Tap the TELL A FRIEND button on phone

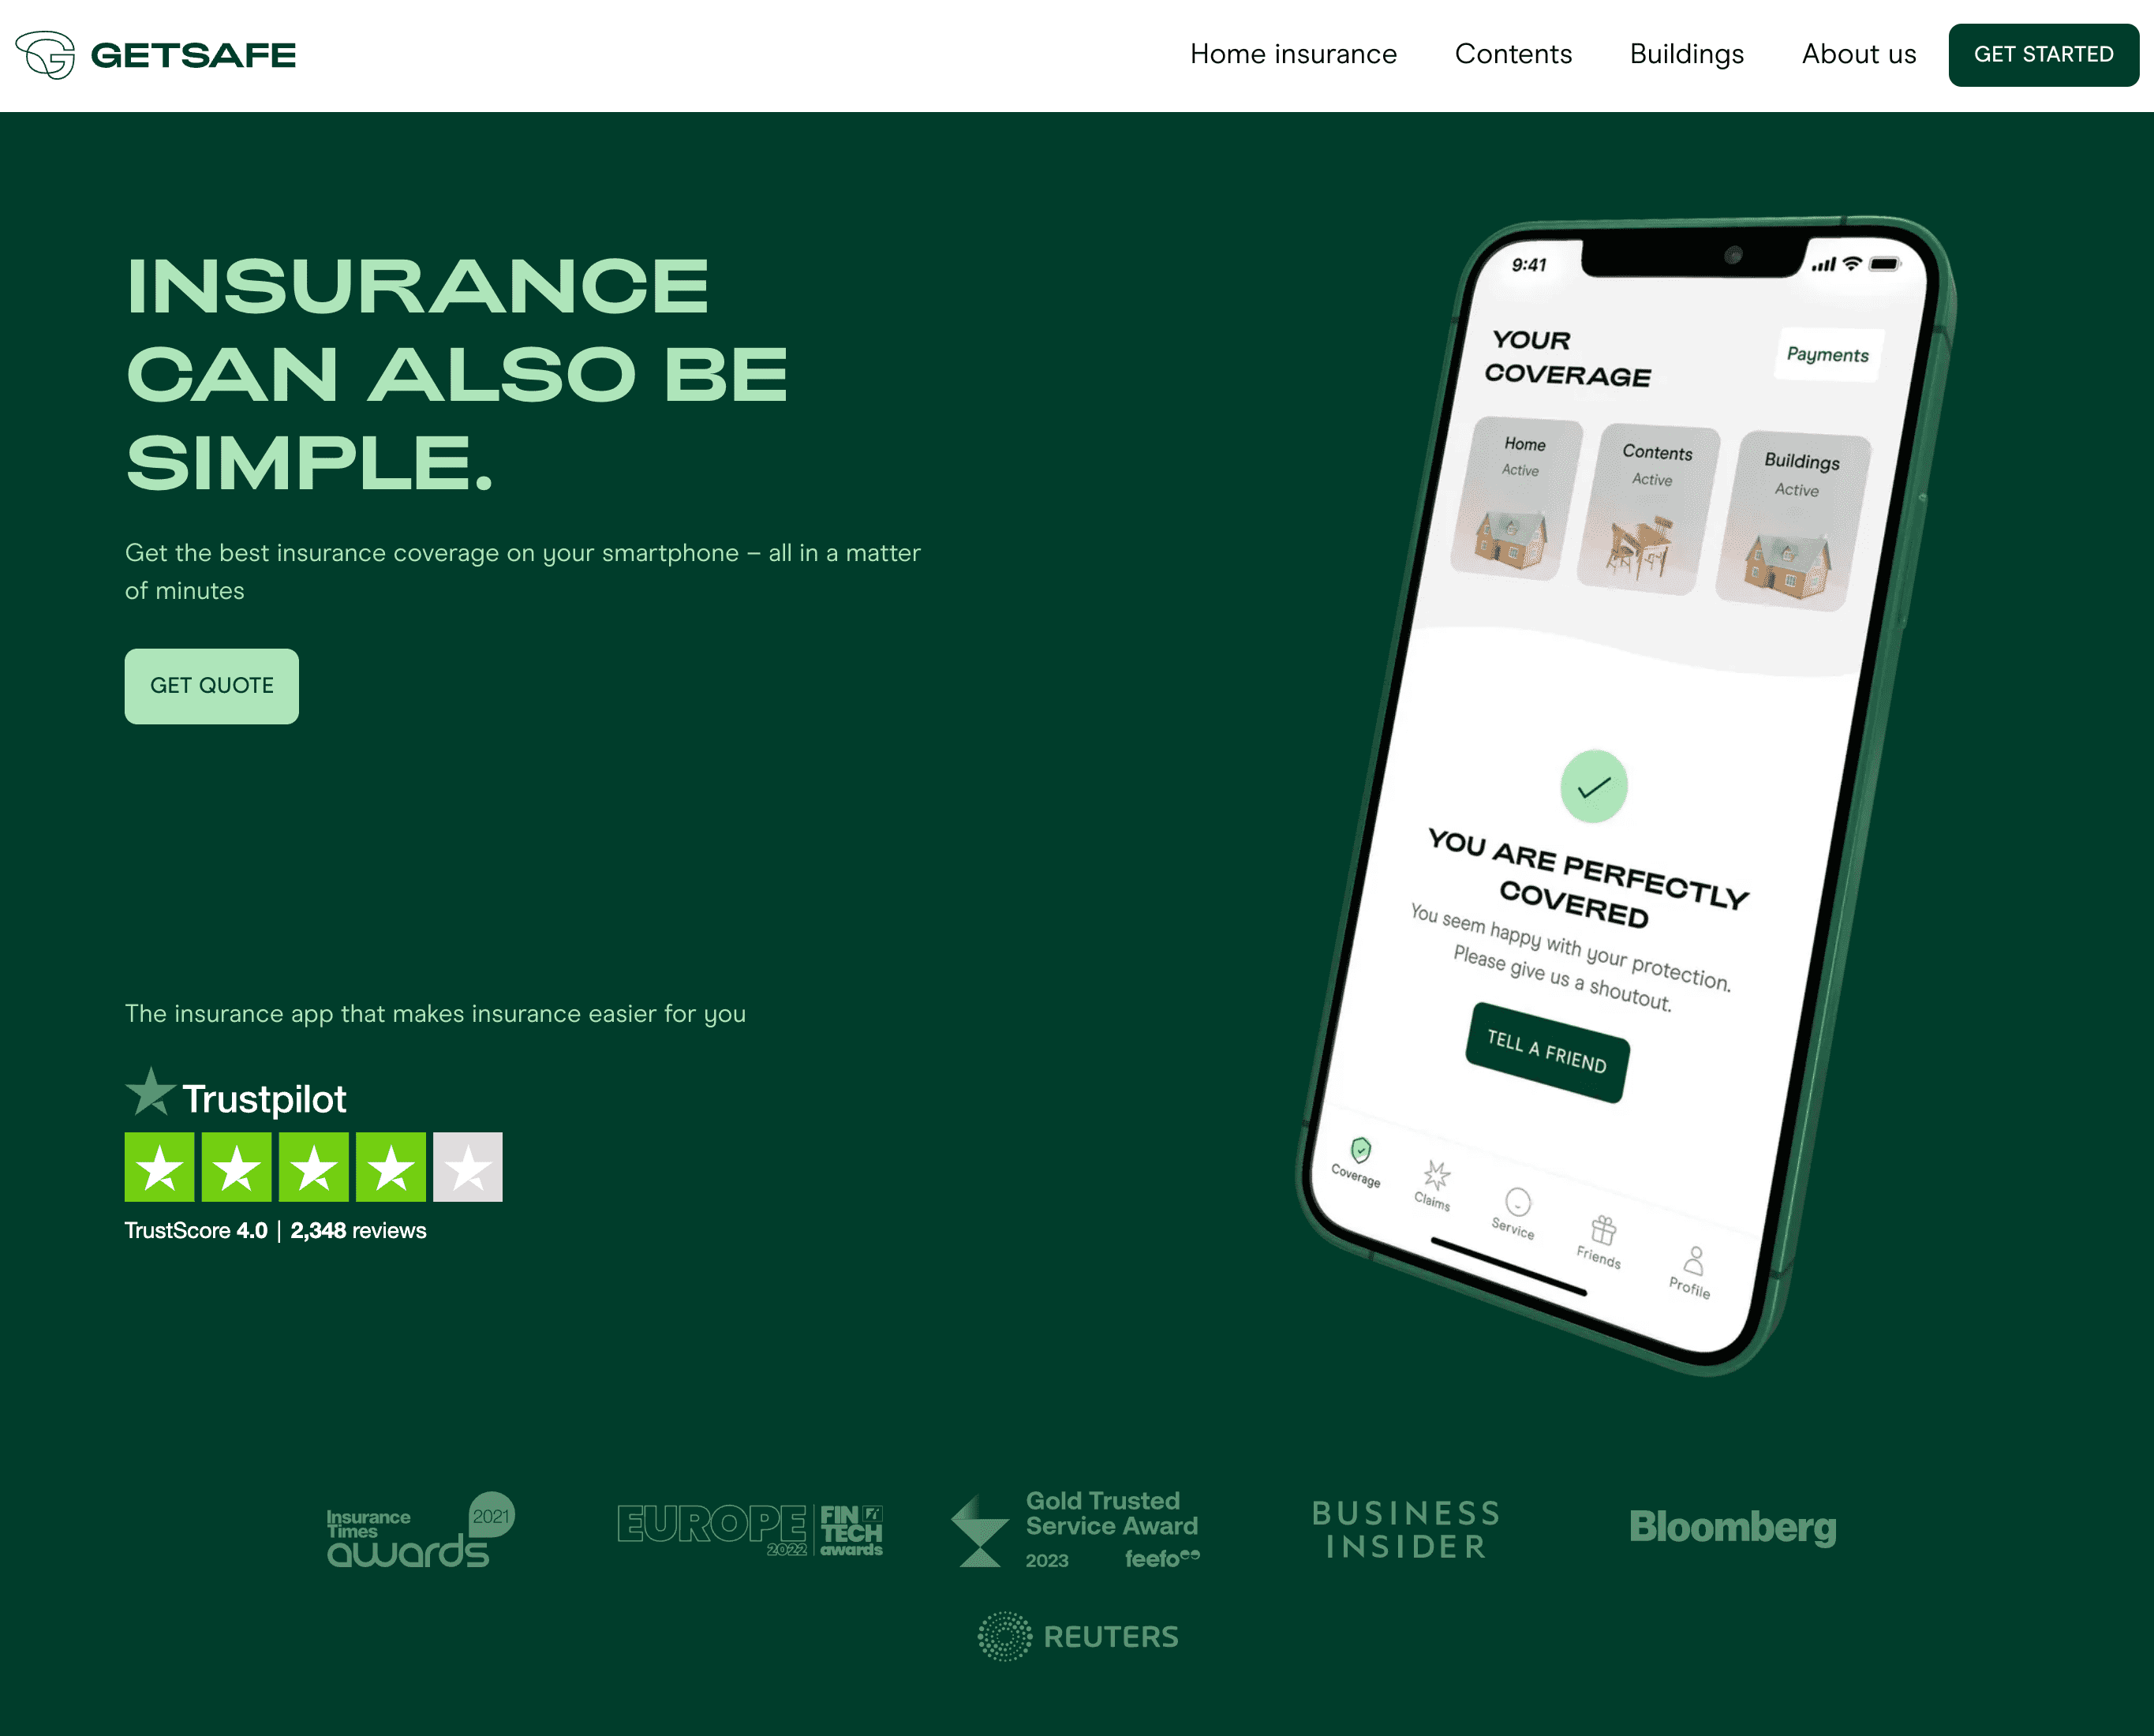(1547, 1052)
